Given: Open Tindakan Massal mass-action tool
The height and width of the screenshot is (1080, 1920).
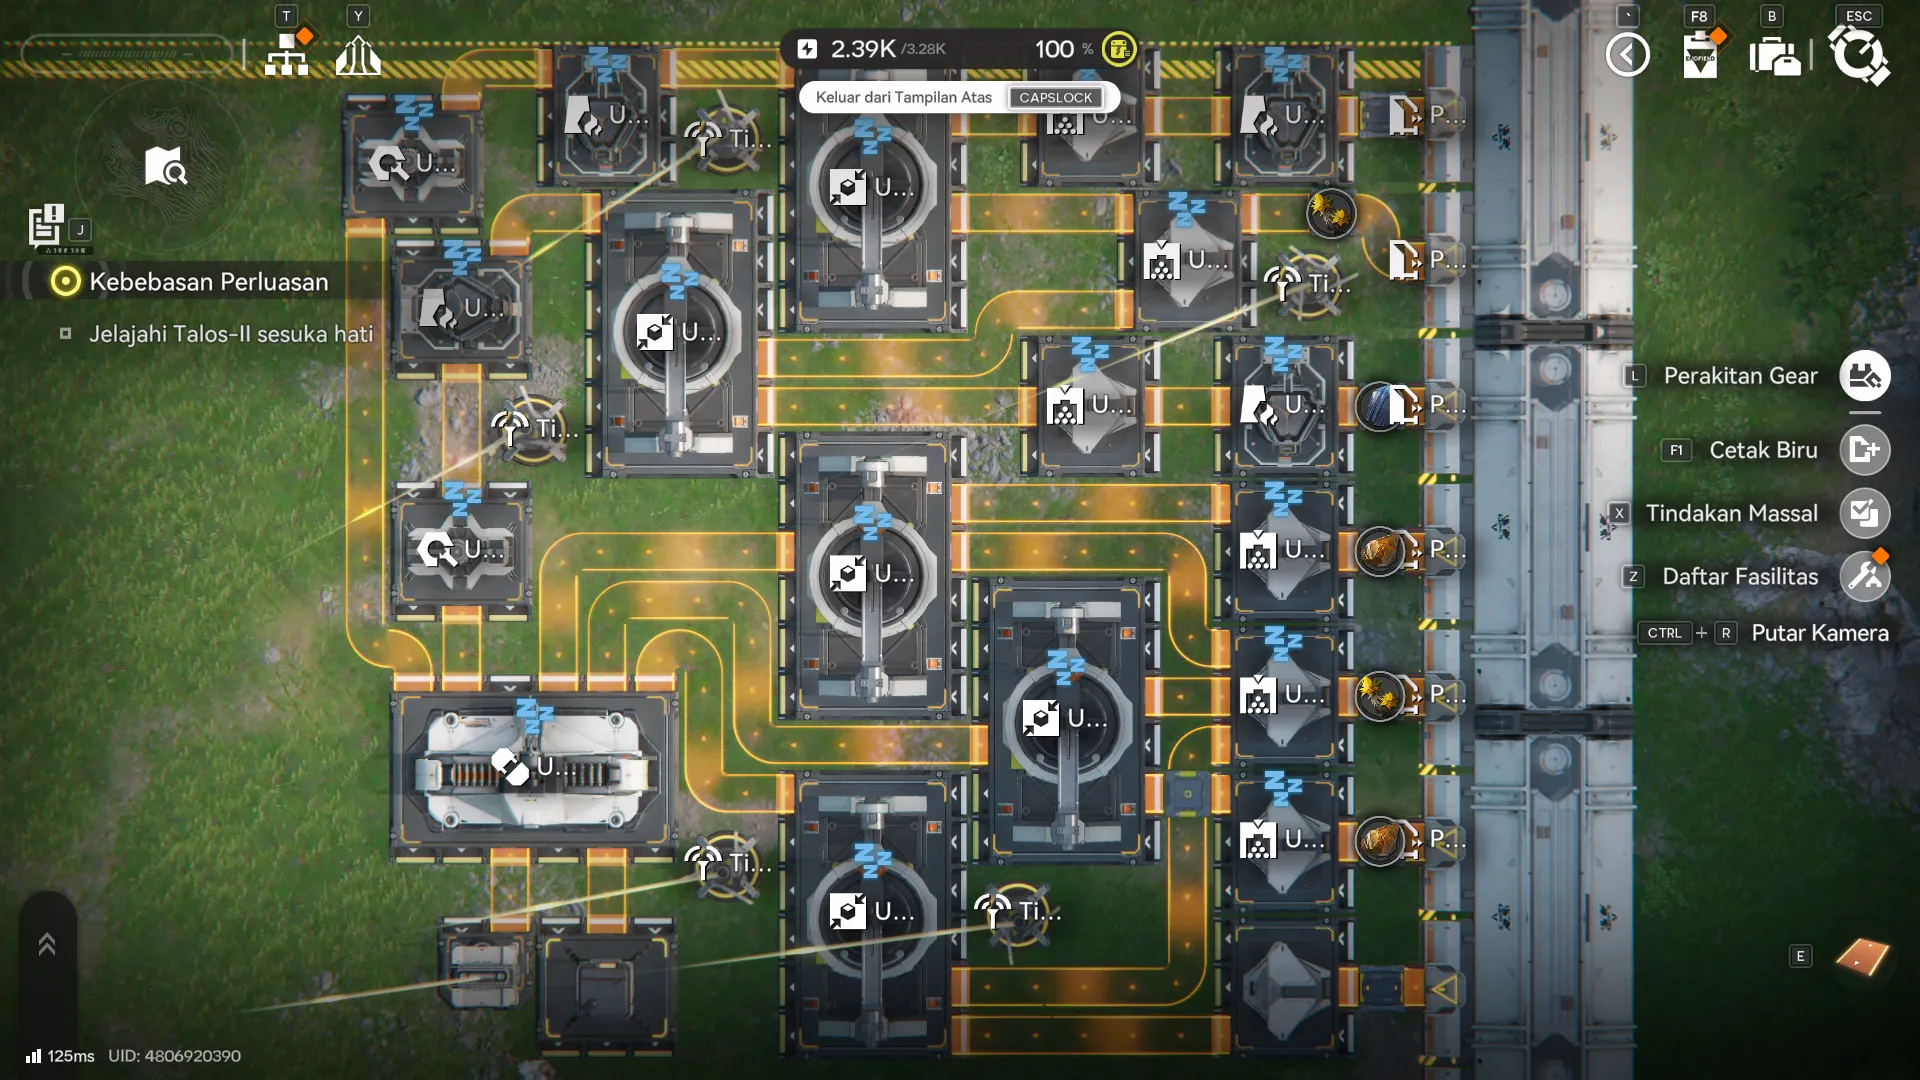Looking at the screenshot, I should (1864, 513).
